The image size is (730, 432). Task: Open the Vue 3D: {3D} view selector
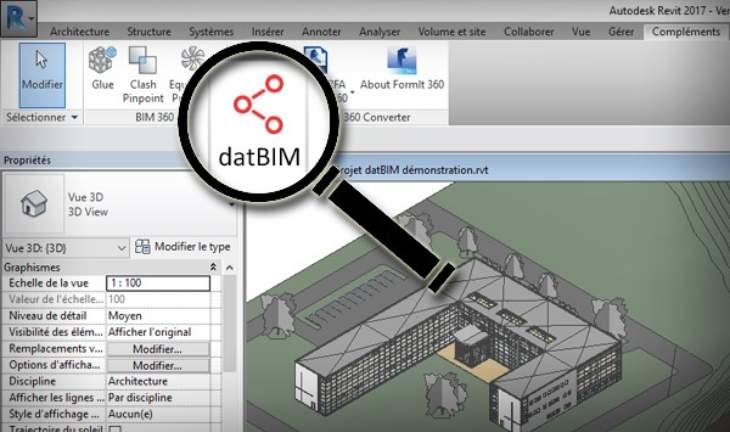[x=66, y=248]
